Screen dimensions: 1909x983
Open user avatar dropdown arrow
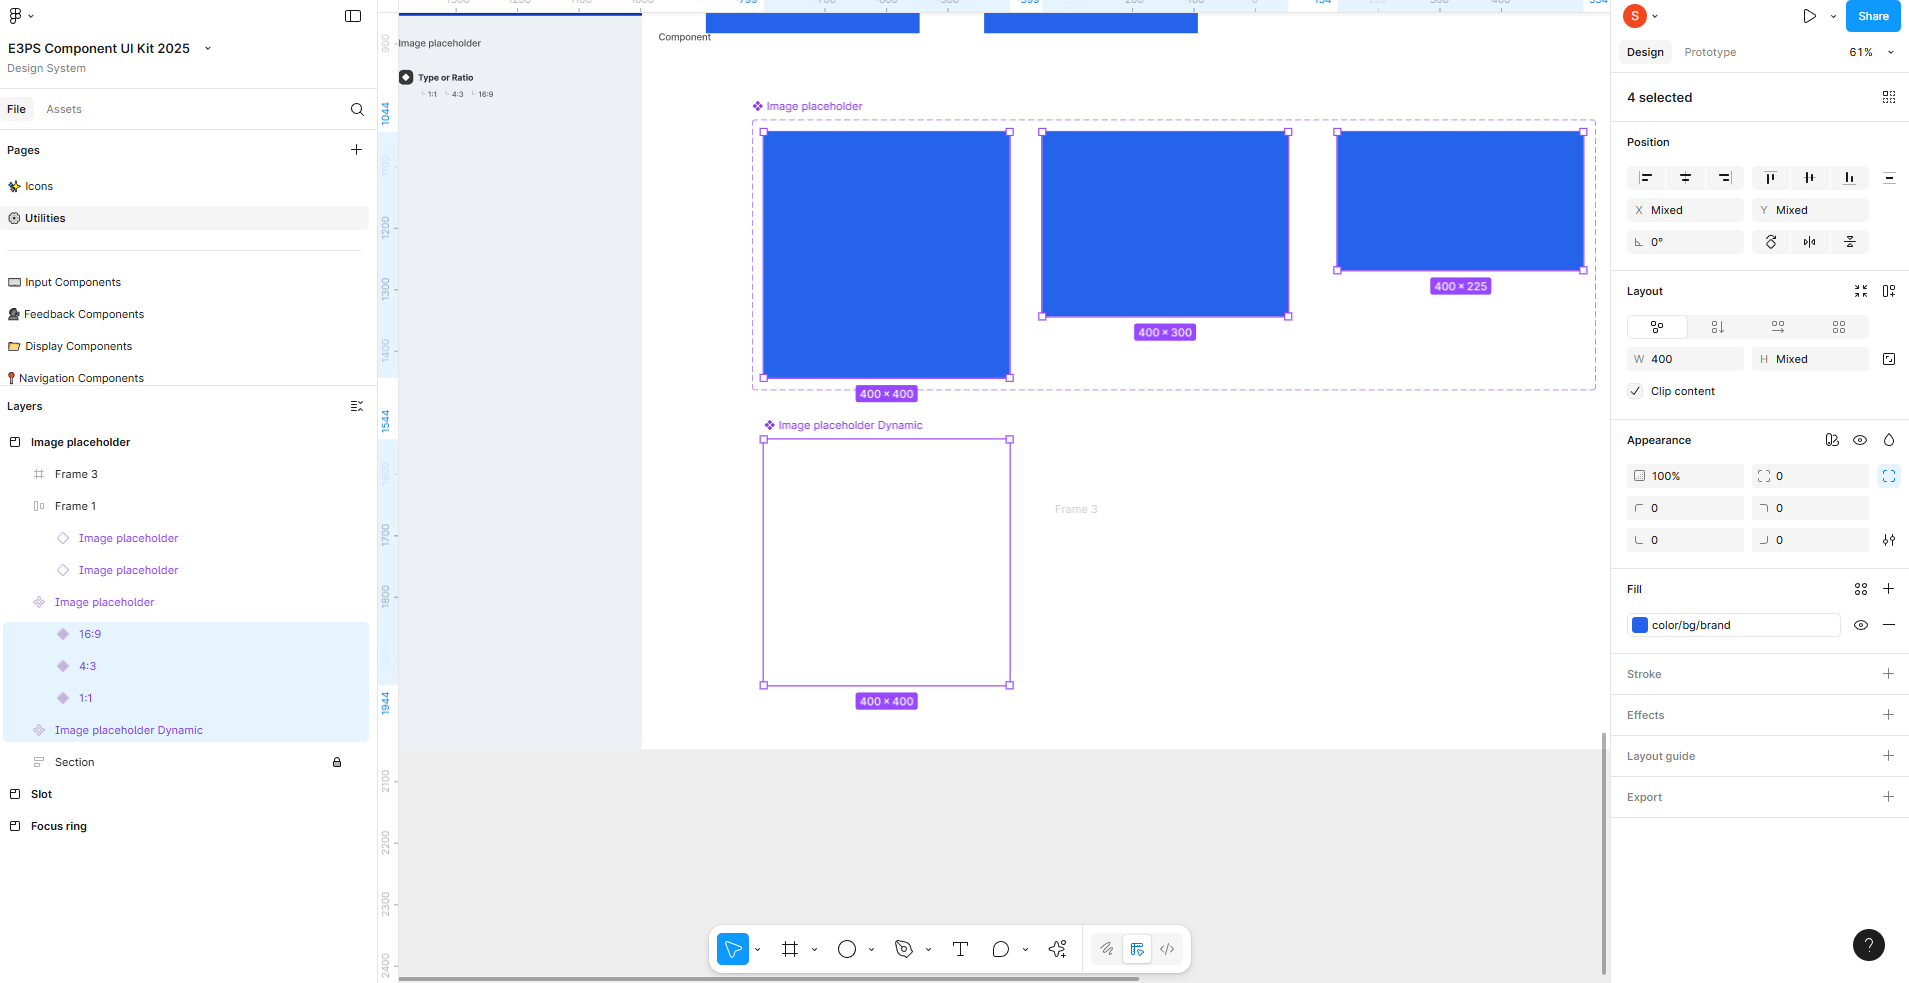1655,16
